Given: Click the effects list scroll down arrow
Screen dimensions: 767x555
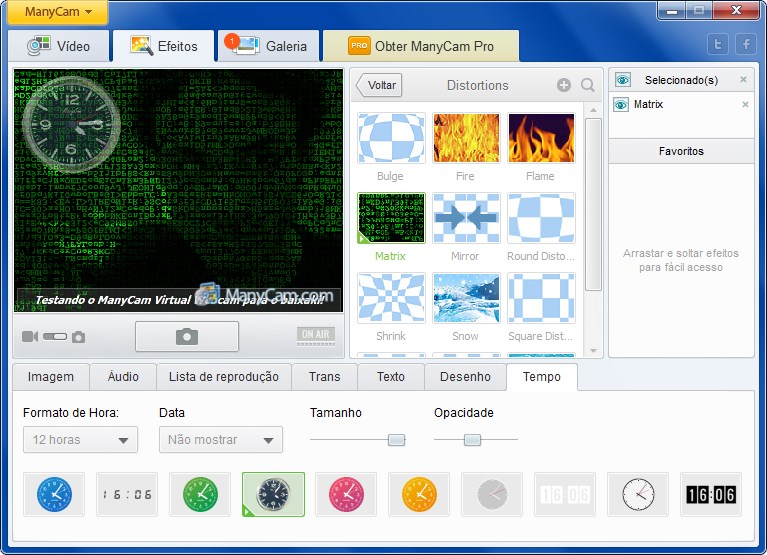Looking at the screenshot, I should tap(593, 351).
